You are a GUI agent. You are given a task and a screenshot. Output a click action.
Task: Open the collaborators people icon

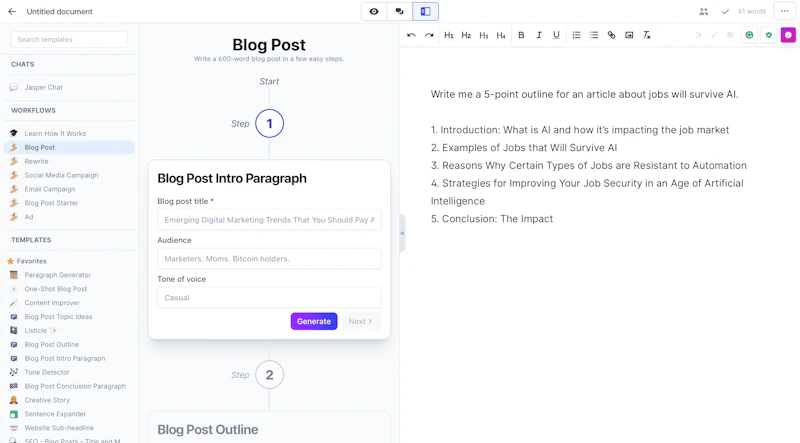pyautogui.click(x=704, y=11)
